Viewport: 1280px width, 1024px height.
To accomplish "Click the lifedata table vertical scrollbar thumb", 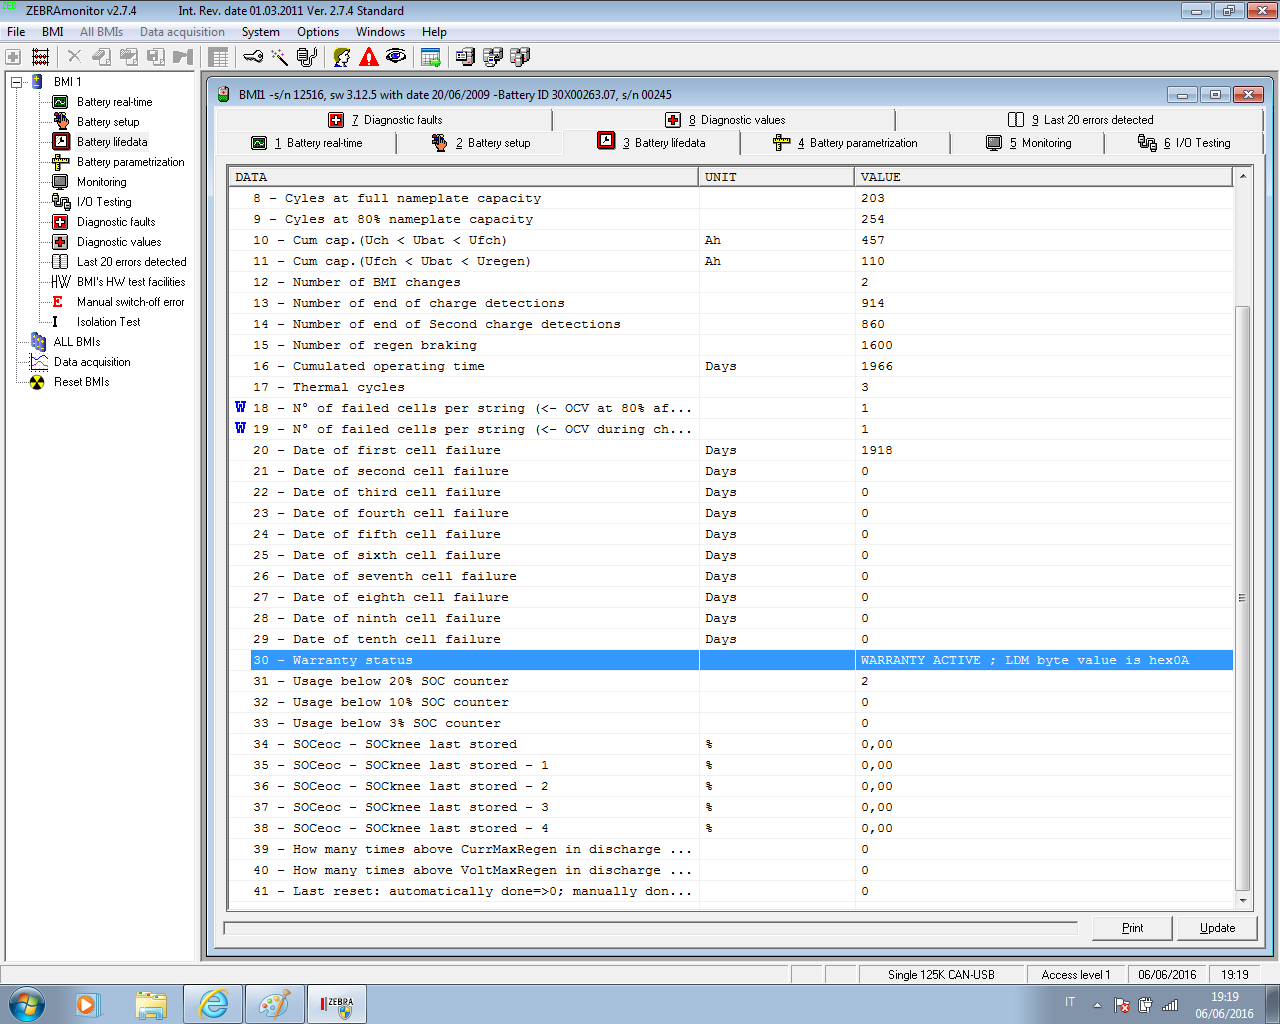I will [x=1242, y=596].
